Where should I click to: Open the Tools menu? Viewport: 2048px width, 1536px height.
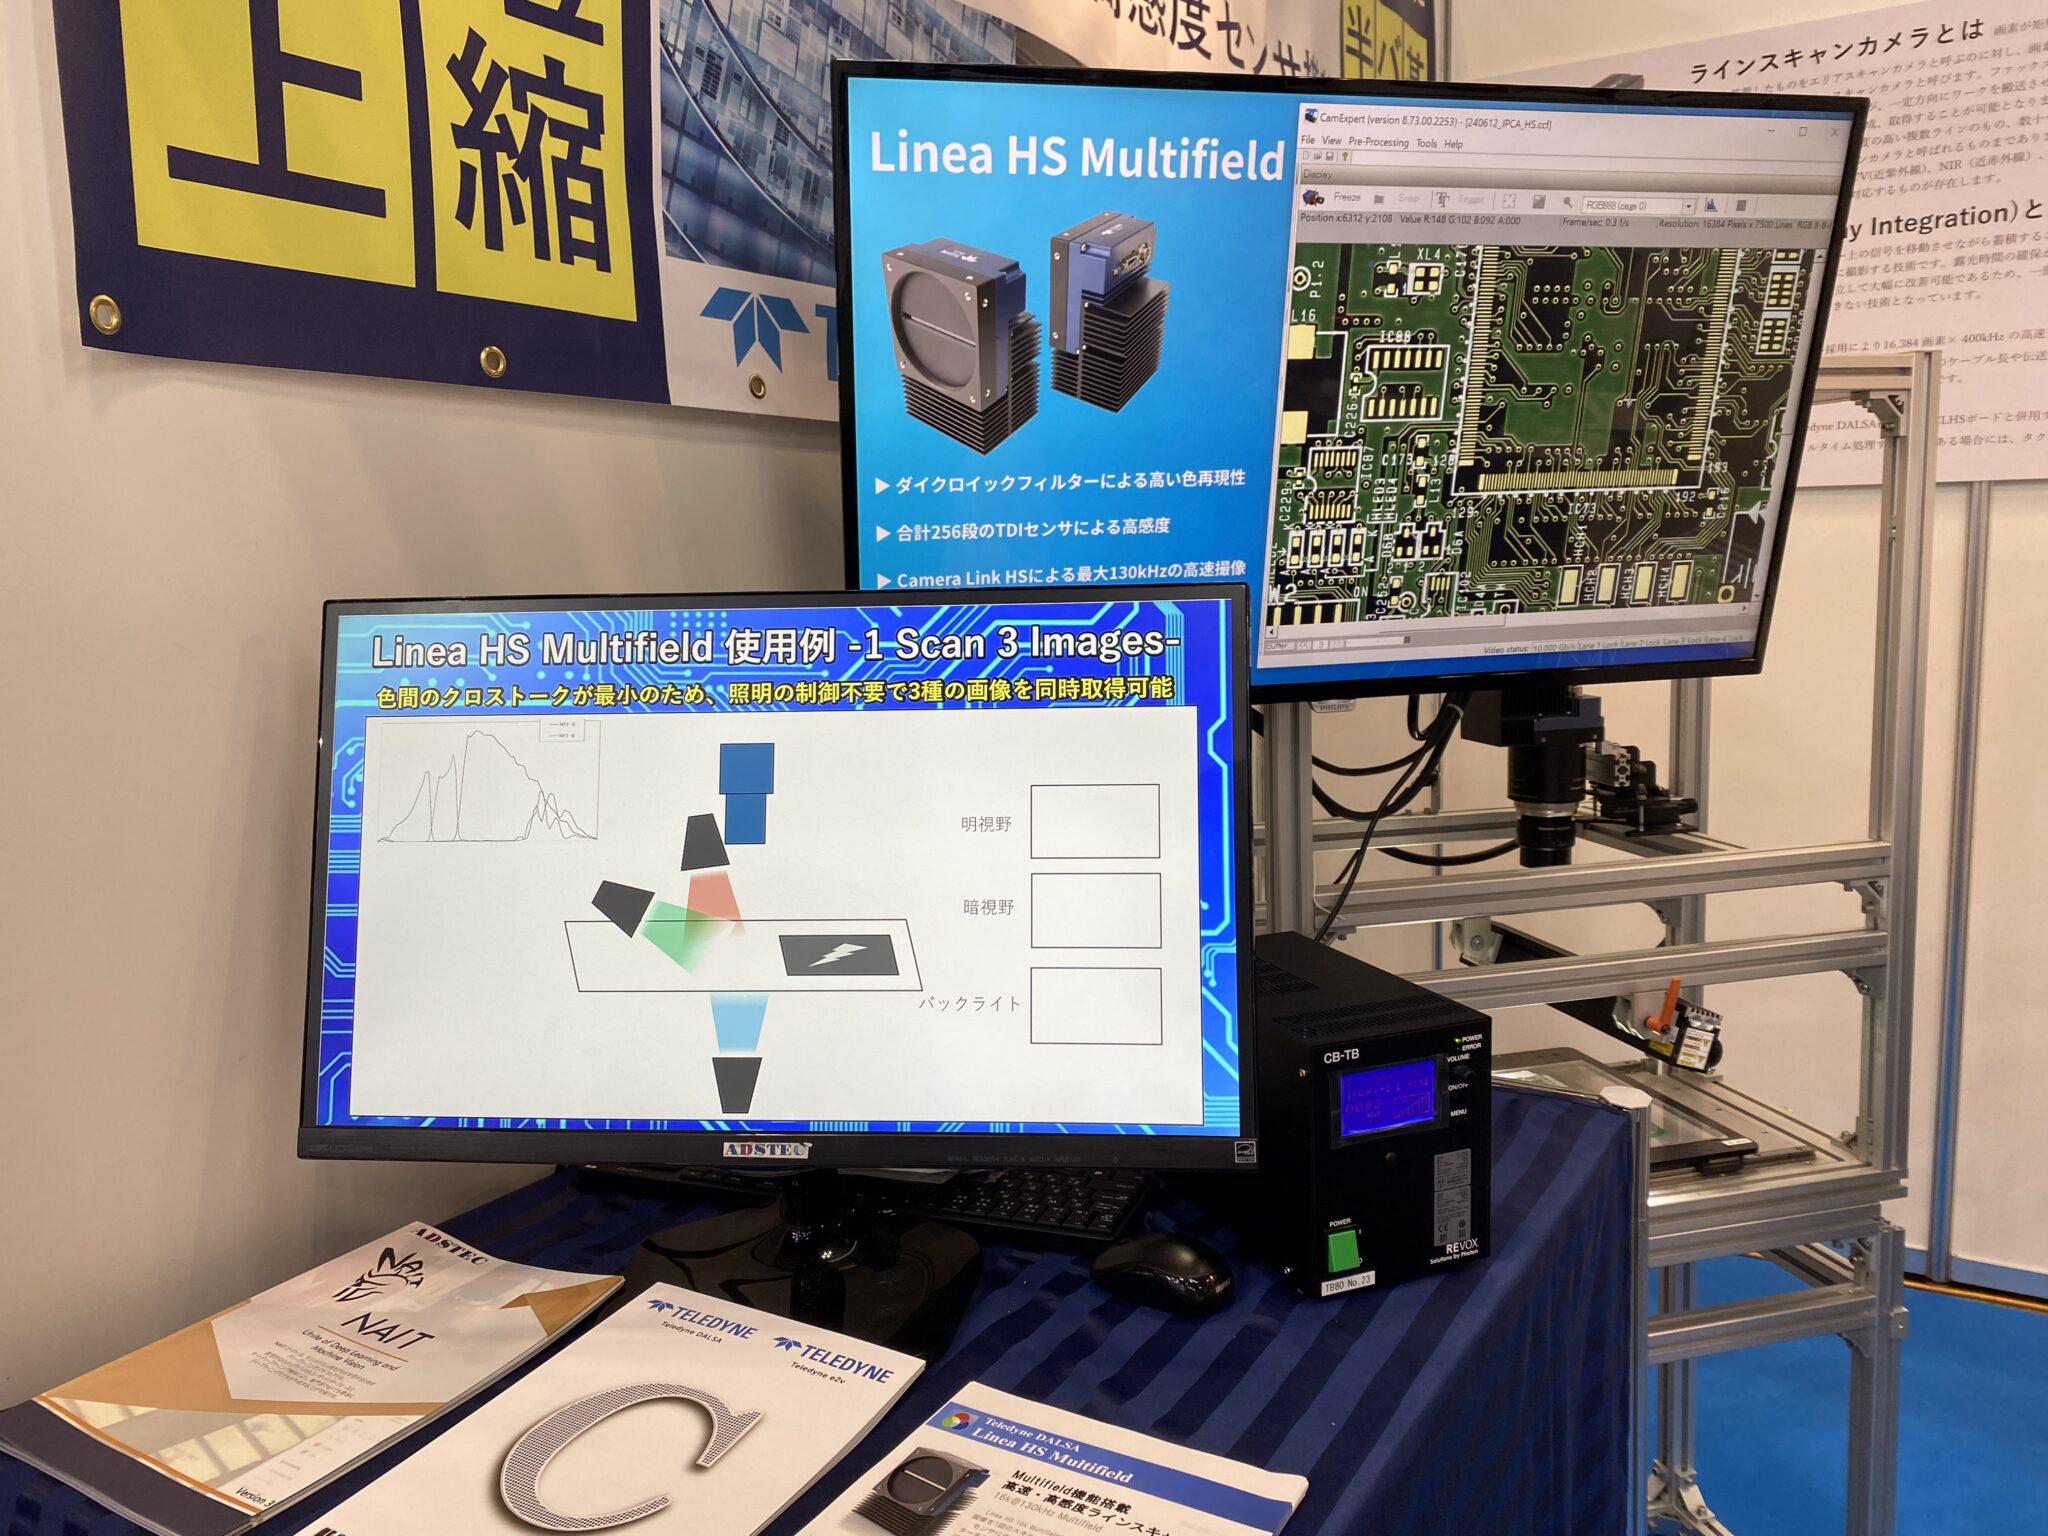(1427, 144)
